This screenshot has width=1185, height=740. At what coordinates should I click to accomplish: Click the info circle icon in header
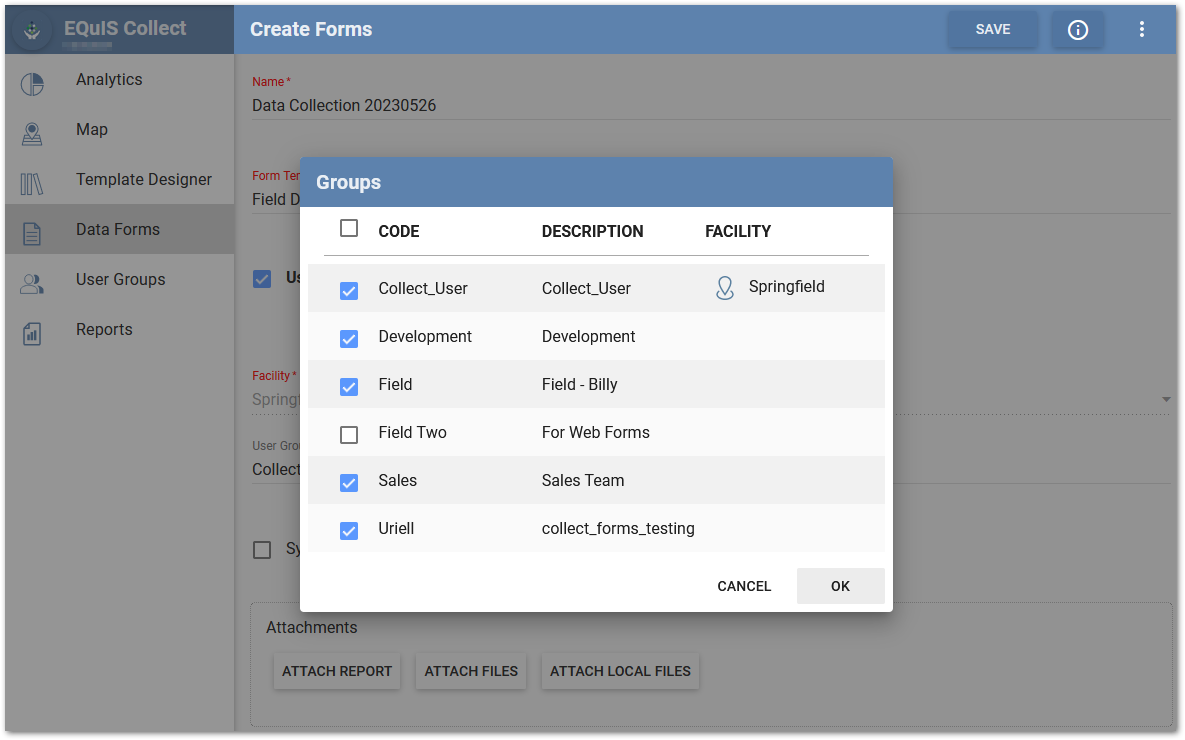coord(1077,30)
